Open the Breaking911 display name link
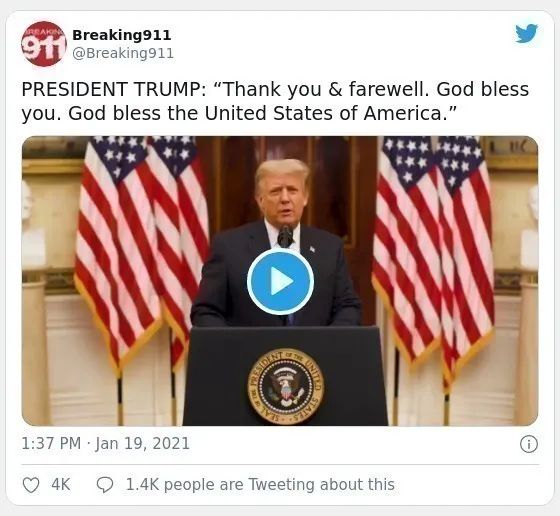 (x=122, y=35)
